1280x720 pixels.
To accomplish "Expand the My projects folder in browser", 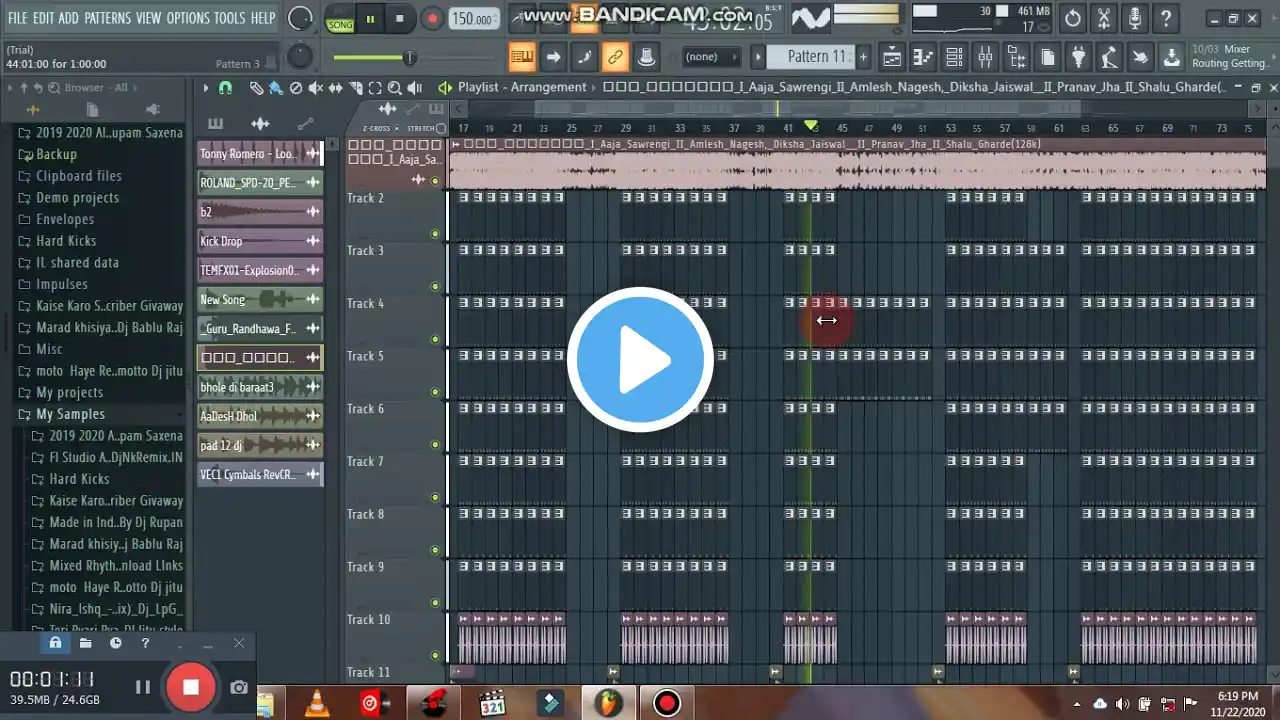I will [69, 392].
